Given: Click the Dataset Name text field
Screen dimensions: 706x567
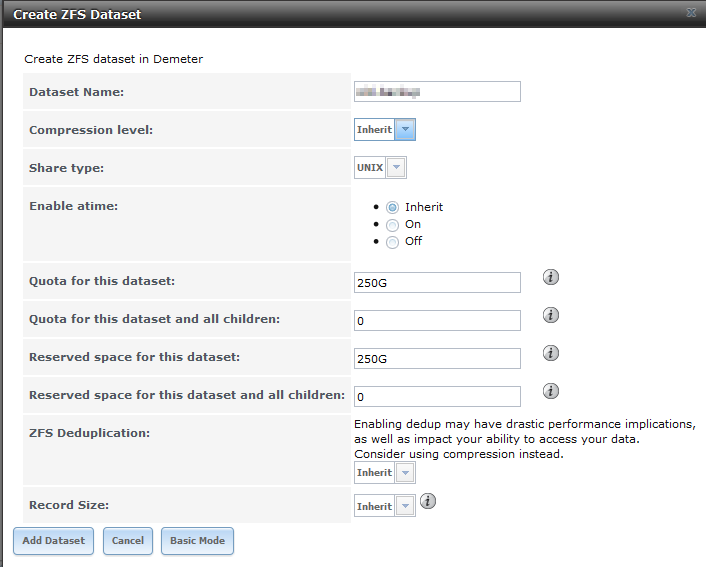Looking at the screenshot, I should [437, 92].
